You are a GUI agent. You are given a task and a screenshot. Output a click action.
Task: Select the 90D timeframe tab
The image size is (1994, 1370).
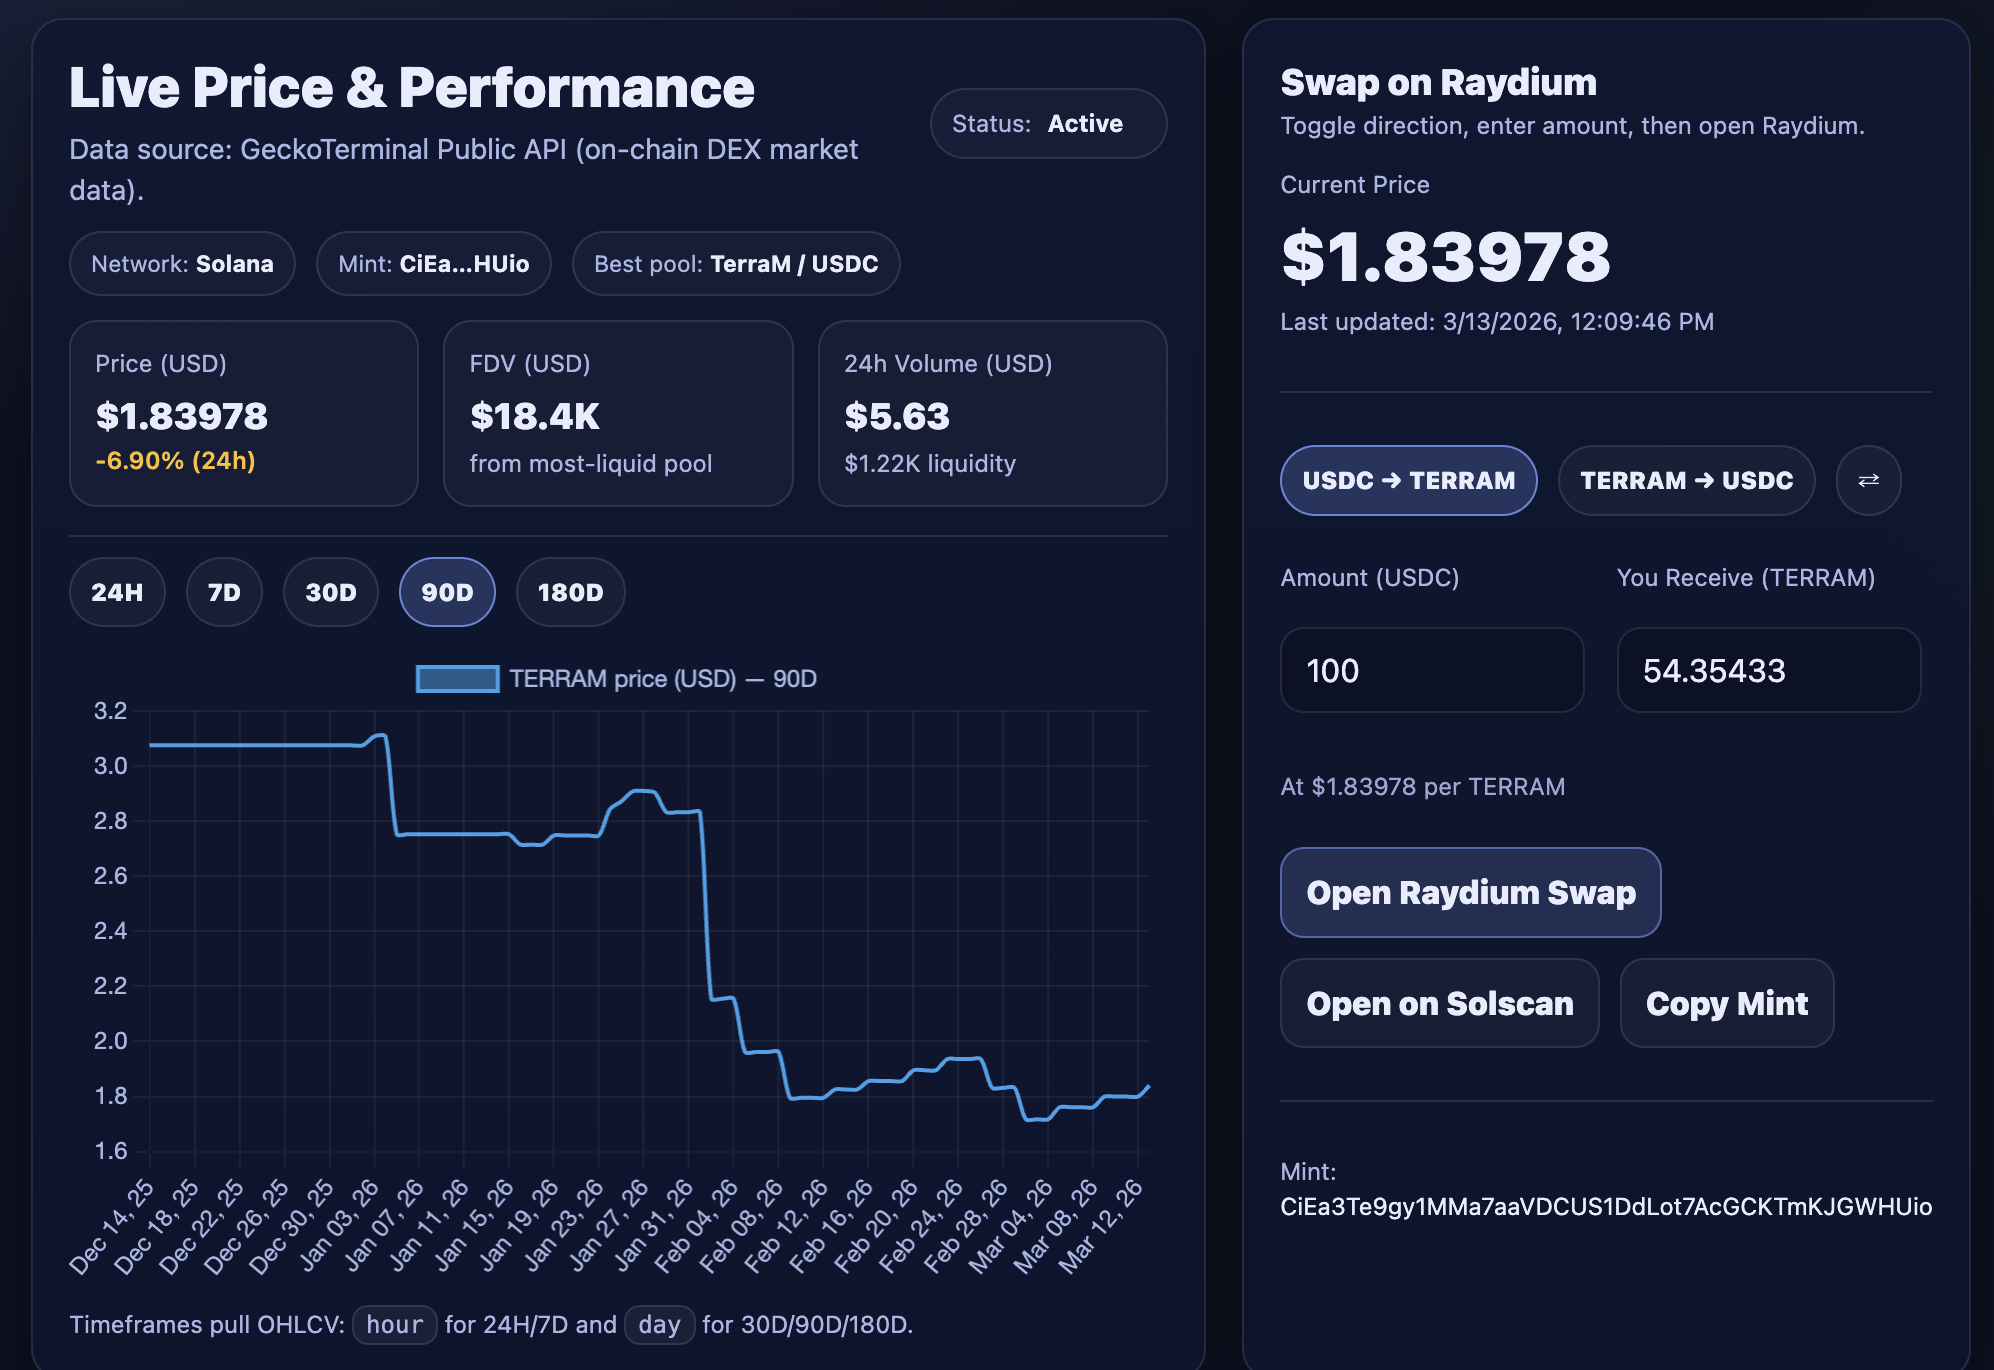pyautogui.click(x=447, y=592)
